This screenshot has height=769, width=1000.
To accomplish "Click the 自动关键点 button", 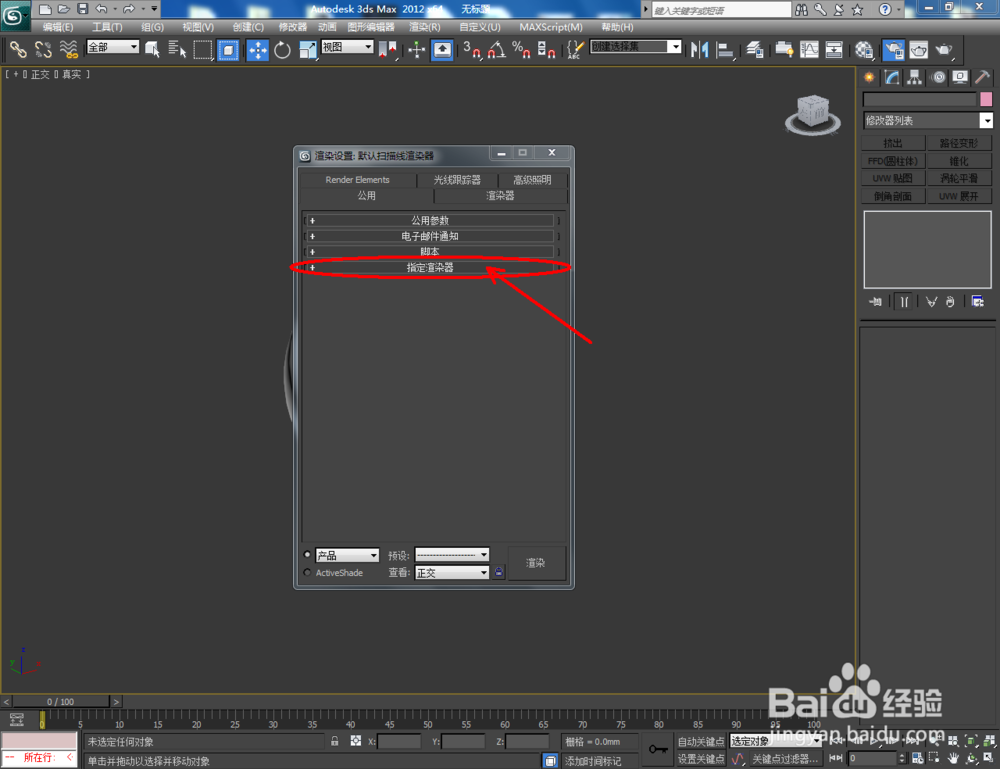I will [701, 742].
